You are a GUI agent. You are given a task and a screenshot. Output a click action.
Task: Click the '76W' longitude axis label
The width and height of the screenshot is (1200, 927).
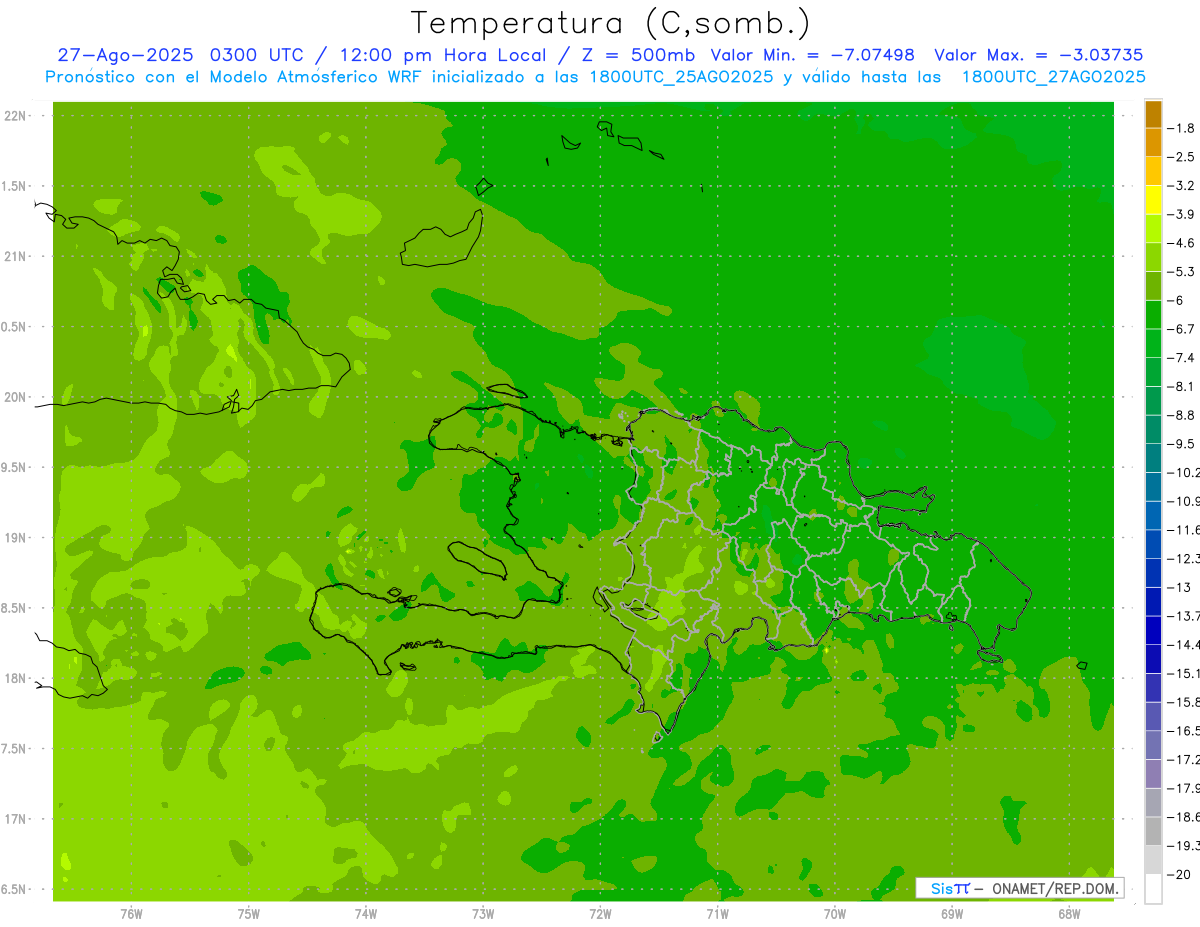point(131,914)
